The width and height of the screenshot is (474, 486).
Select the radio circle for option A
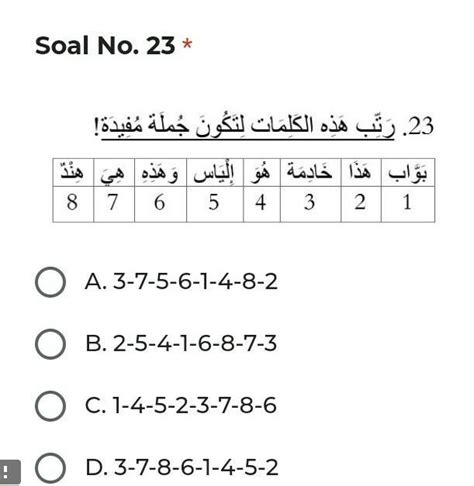click(50, 282)
